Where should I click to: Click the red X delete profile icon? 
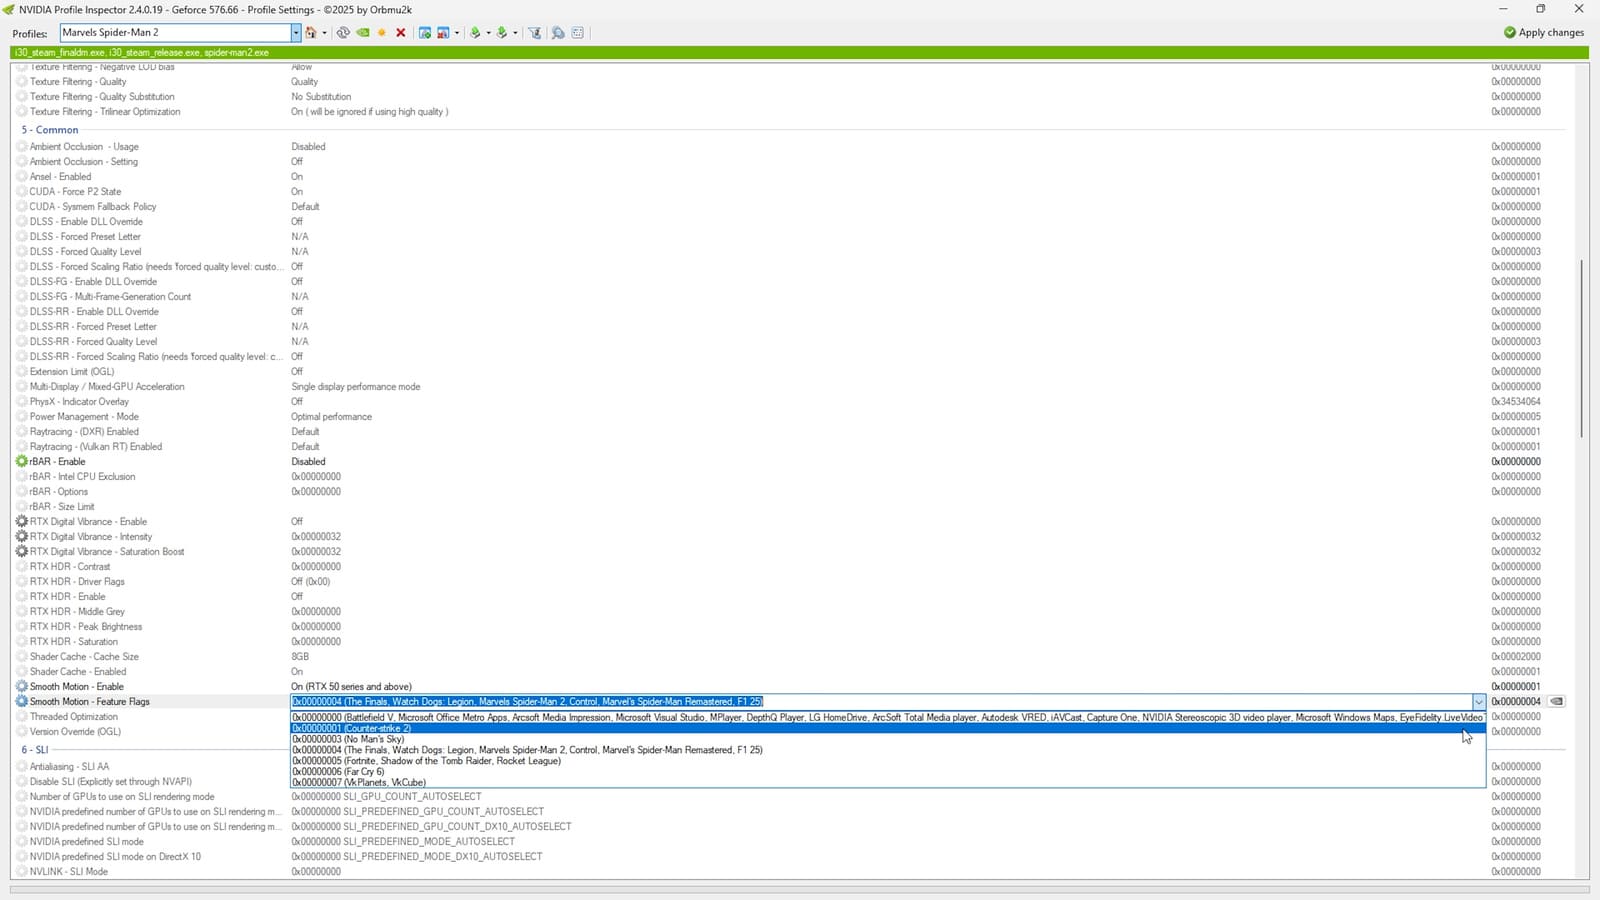401,33
